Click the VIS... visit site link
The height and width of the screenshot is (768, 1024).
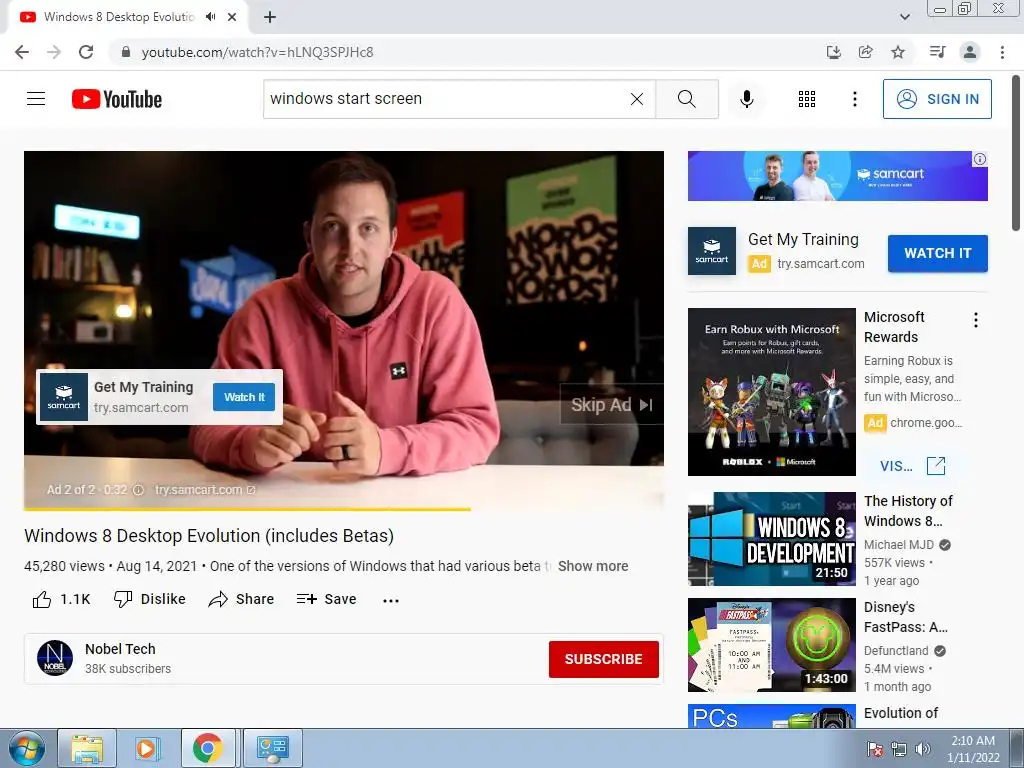click(912, 466)
